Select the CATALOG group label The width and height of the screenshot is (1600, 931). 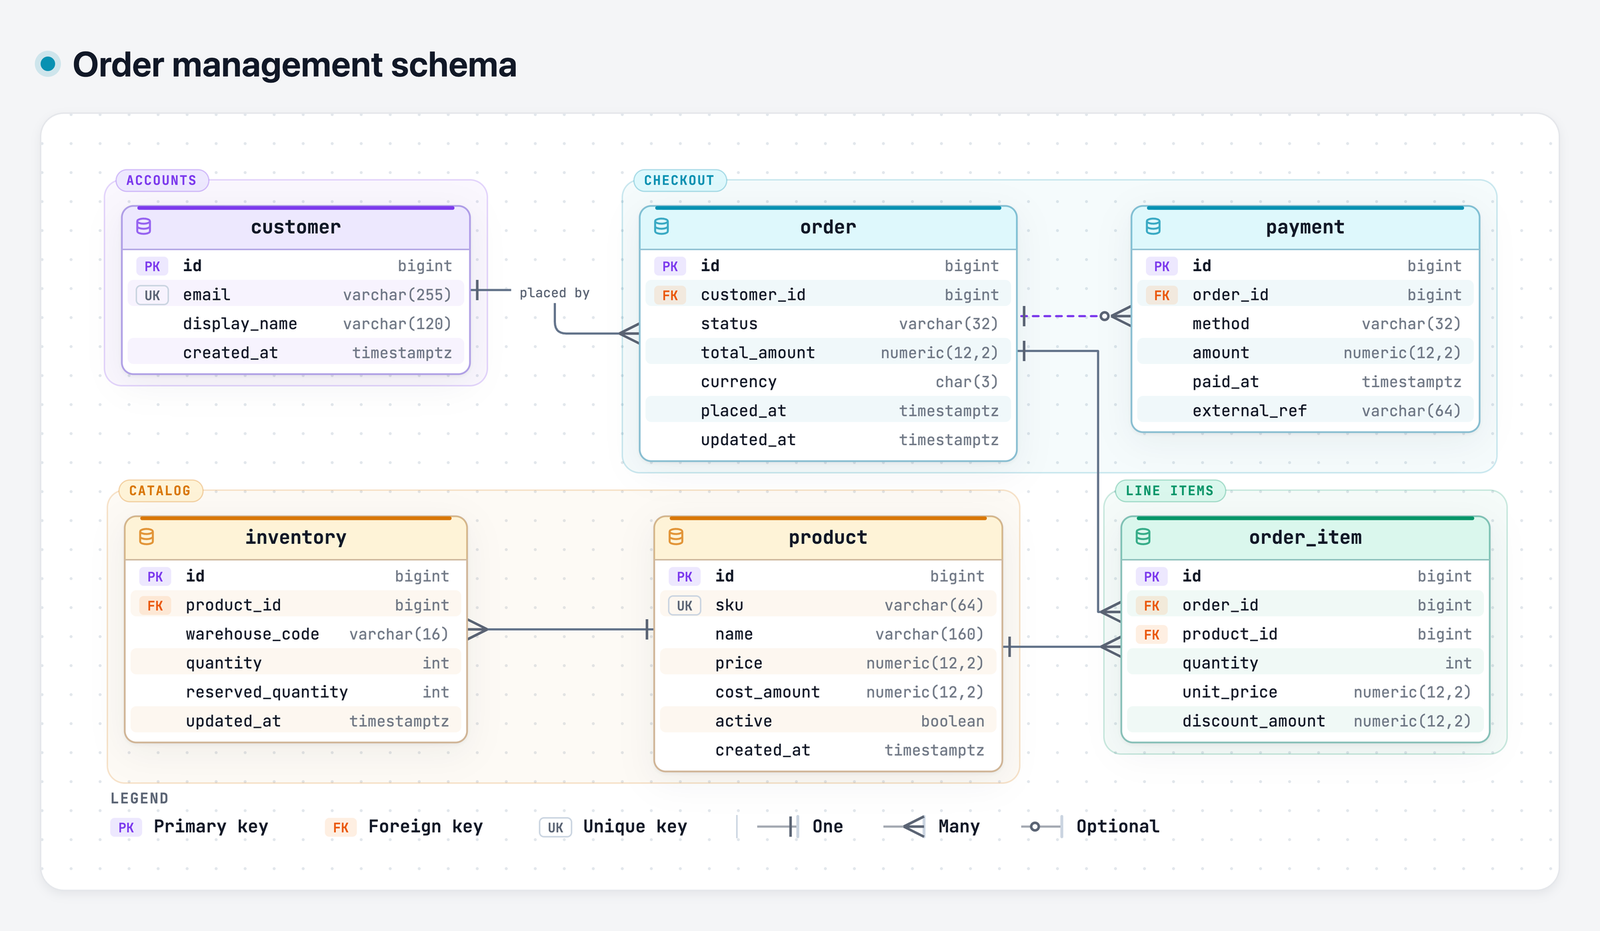[160, 491]
